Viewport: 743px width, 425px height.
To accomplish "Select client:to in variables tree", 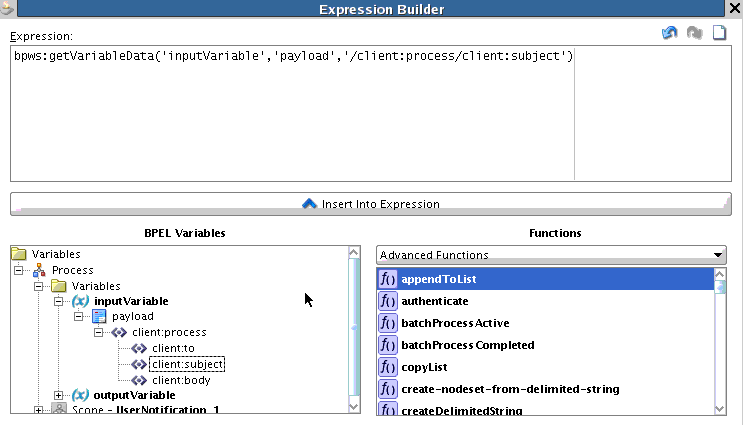I will (x=173, y=348).
